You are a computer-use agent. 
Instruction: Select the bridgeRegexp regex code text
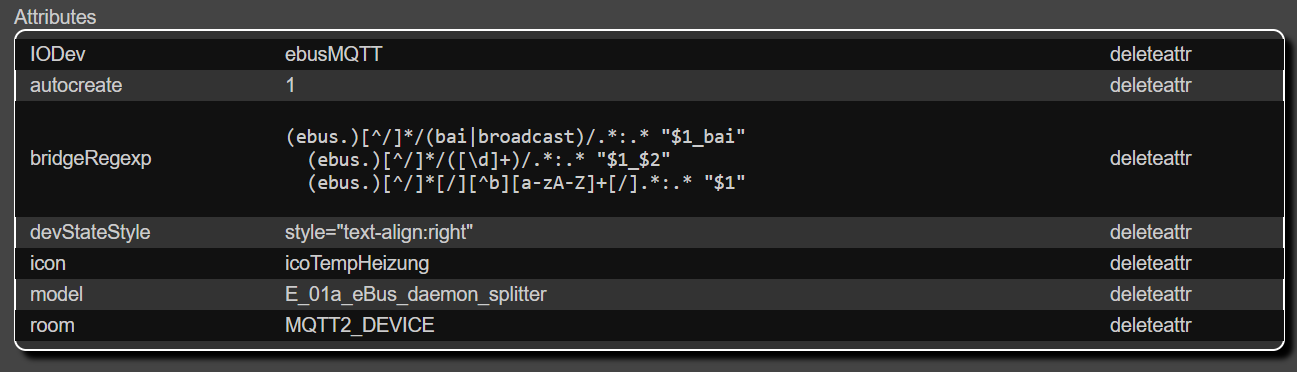tap(516, 159)
